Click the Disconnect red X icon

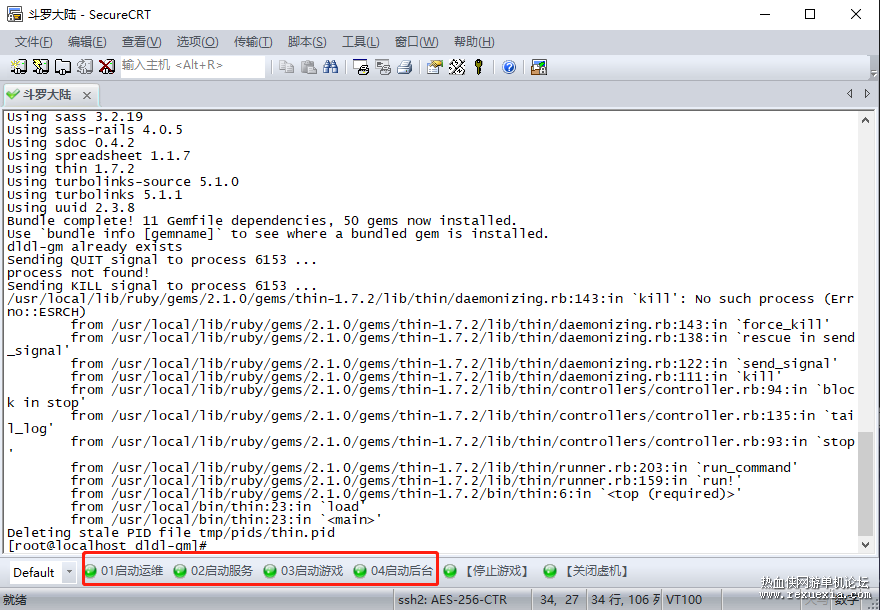107,67
